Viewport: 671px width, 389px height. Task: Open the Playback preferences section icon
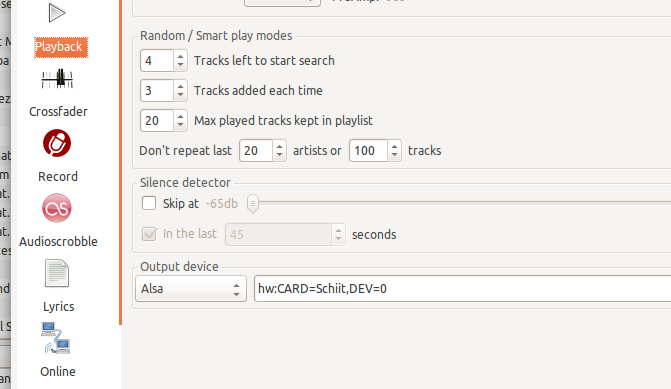click(57, 13)
